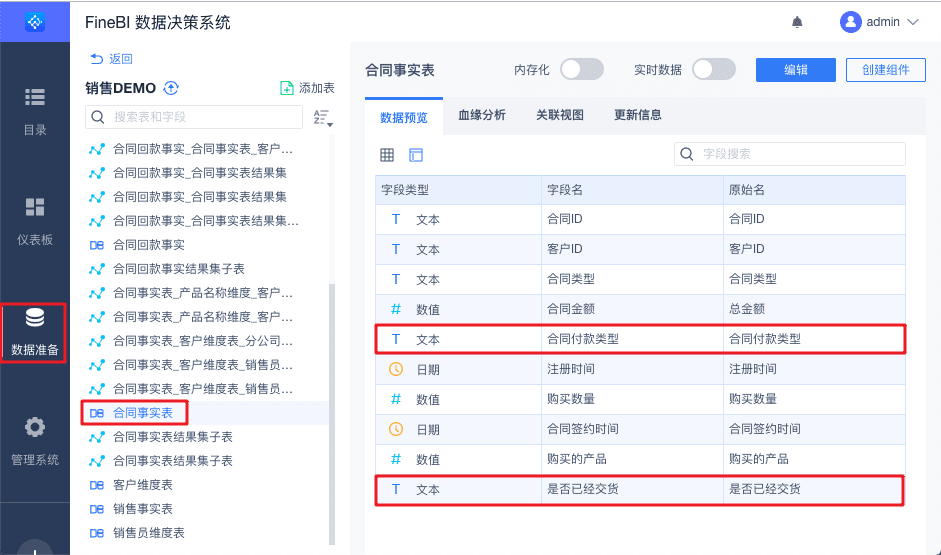Image resolution: width=941 pixels, height=555 pixels.
Task: Switch to field list view icon
Action: tap(416, 155)
